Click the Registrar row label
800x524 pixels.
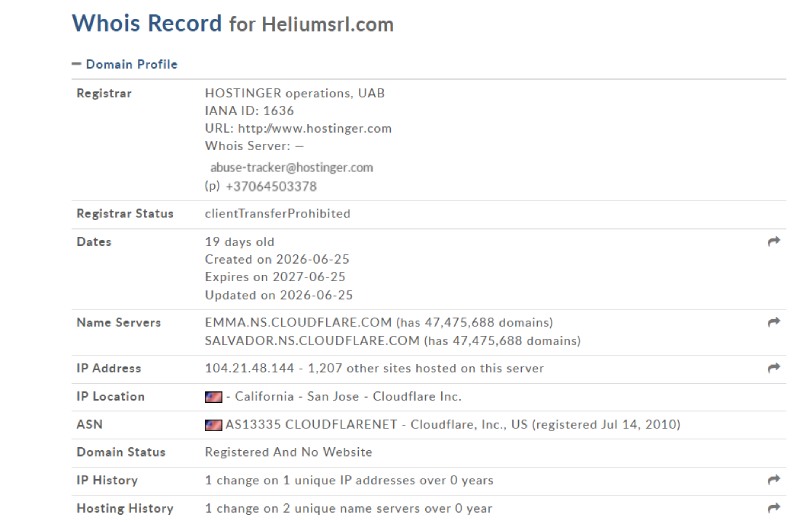tap(104, 93)
